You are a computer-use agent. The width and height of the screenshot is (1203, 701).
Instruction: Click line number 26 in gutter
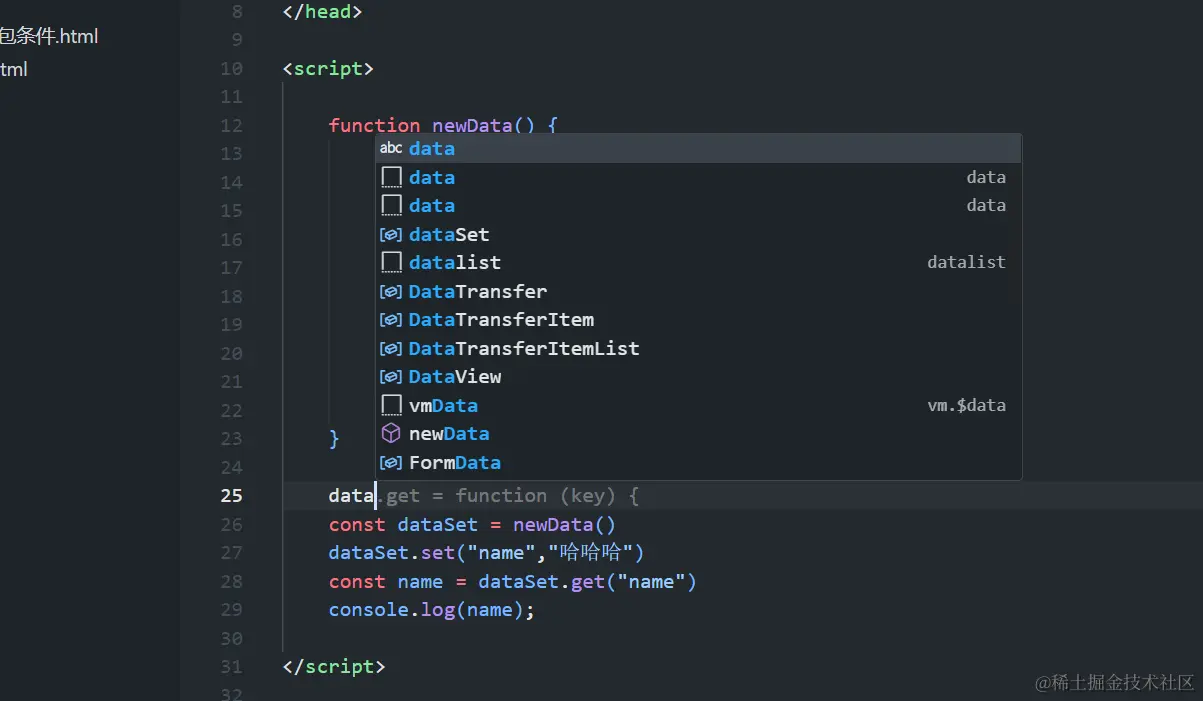tap(231, 524)
